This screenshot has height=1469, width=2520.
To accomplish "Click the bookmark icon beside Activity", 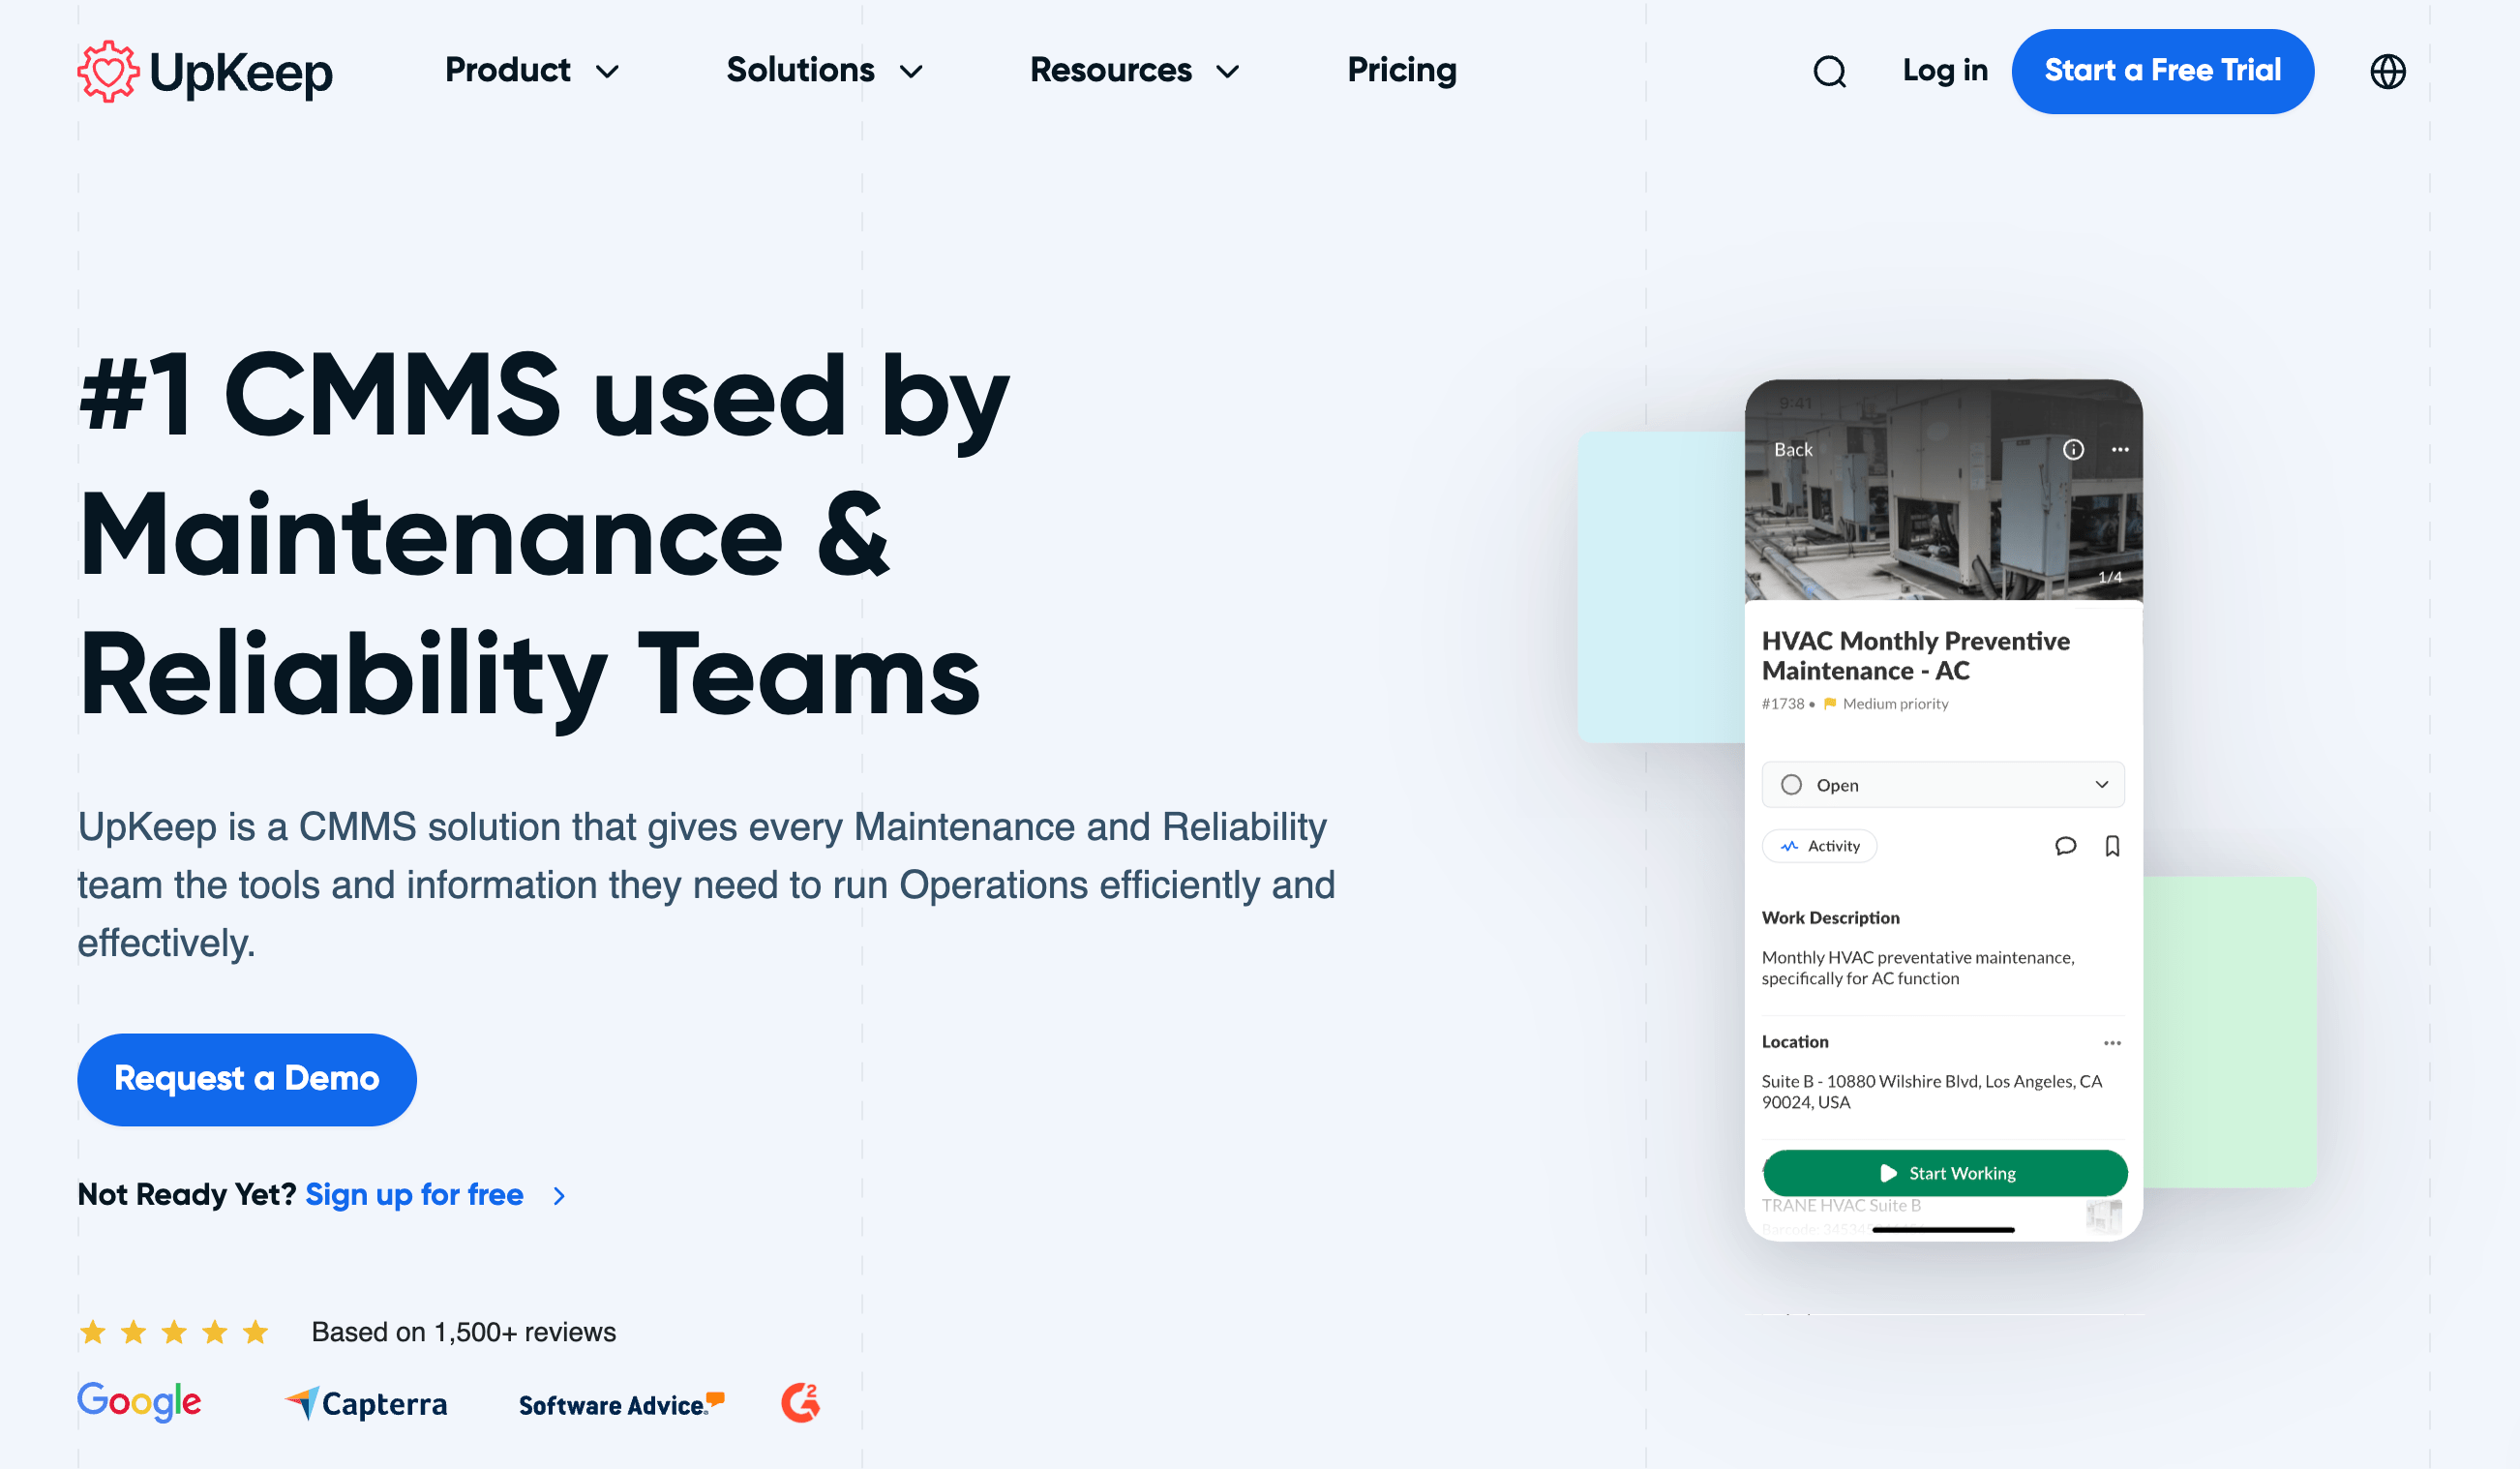I will [2112, 846].
